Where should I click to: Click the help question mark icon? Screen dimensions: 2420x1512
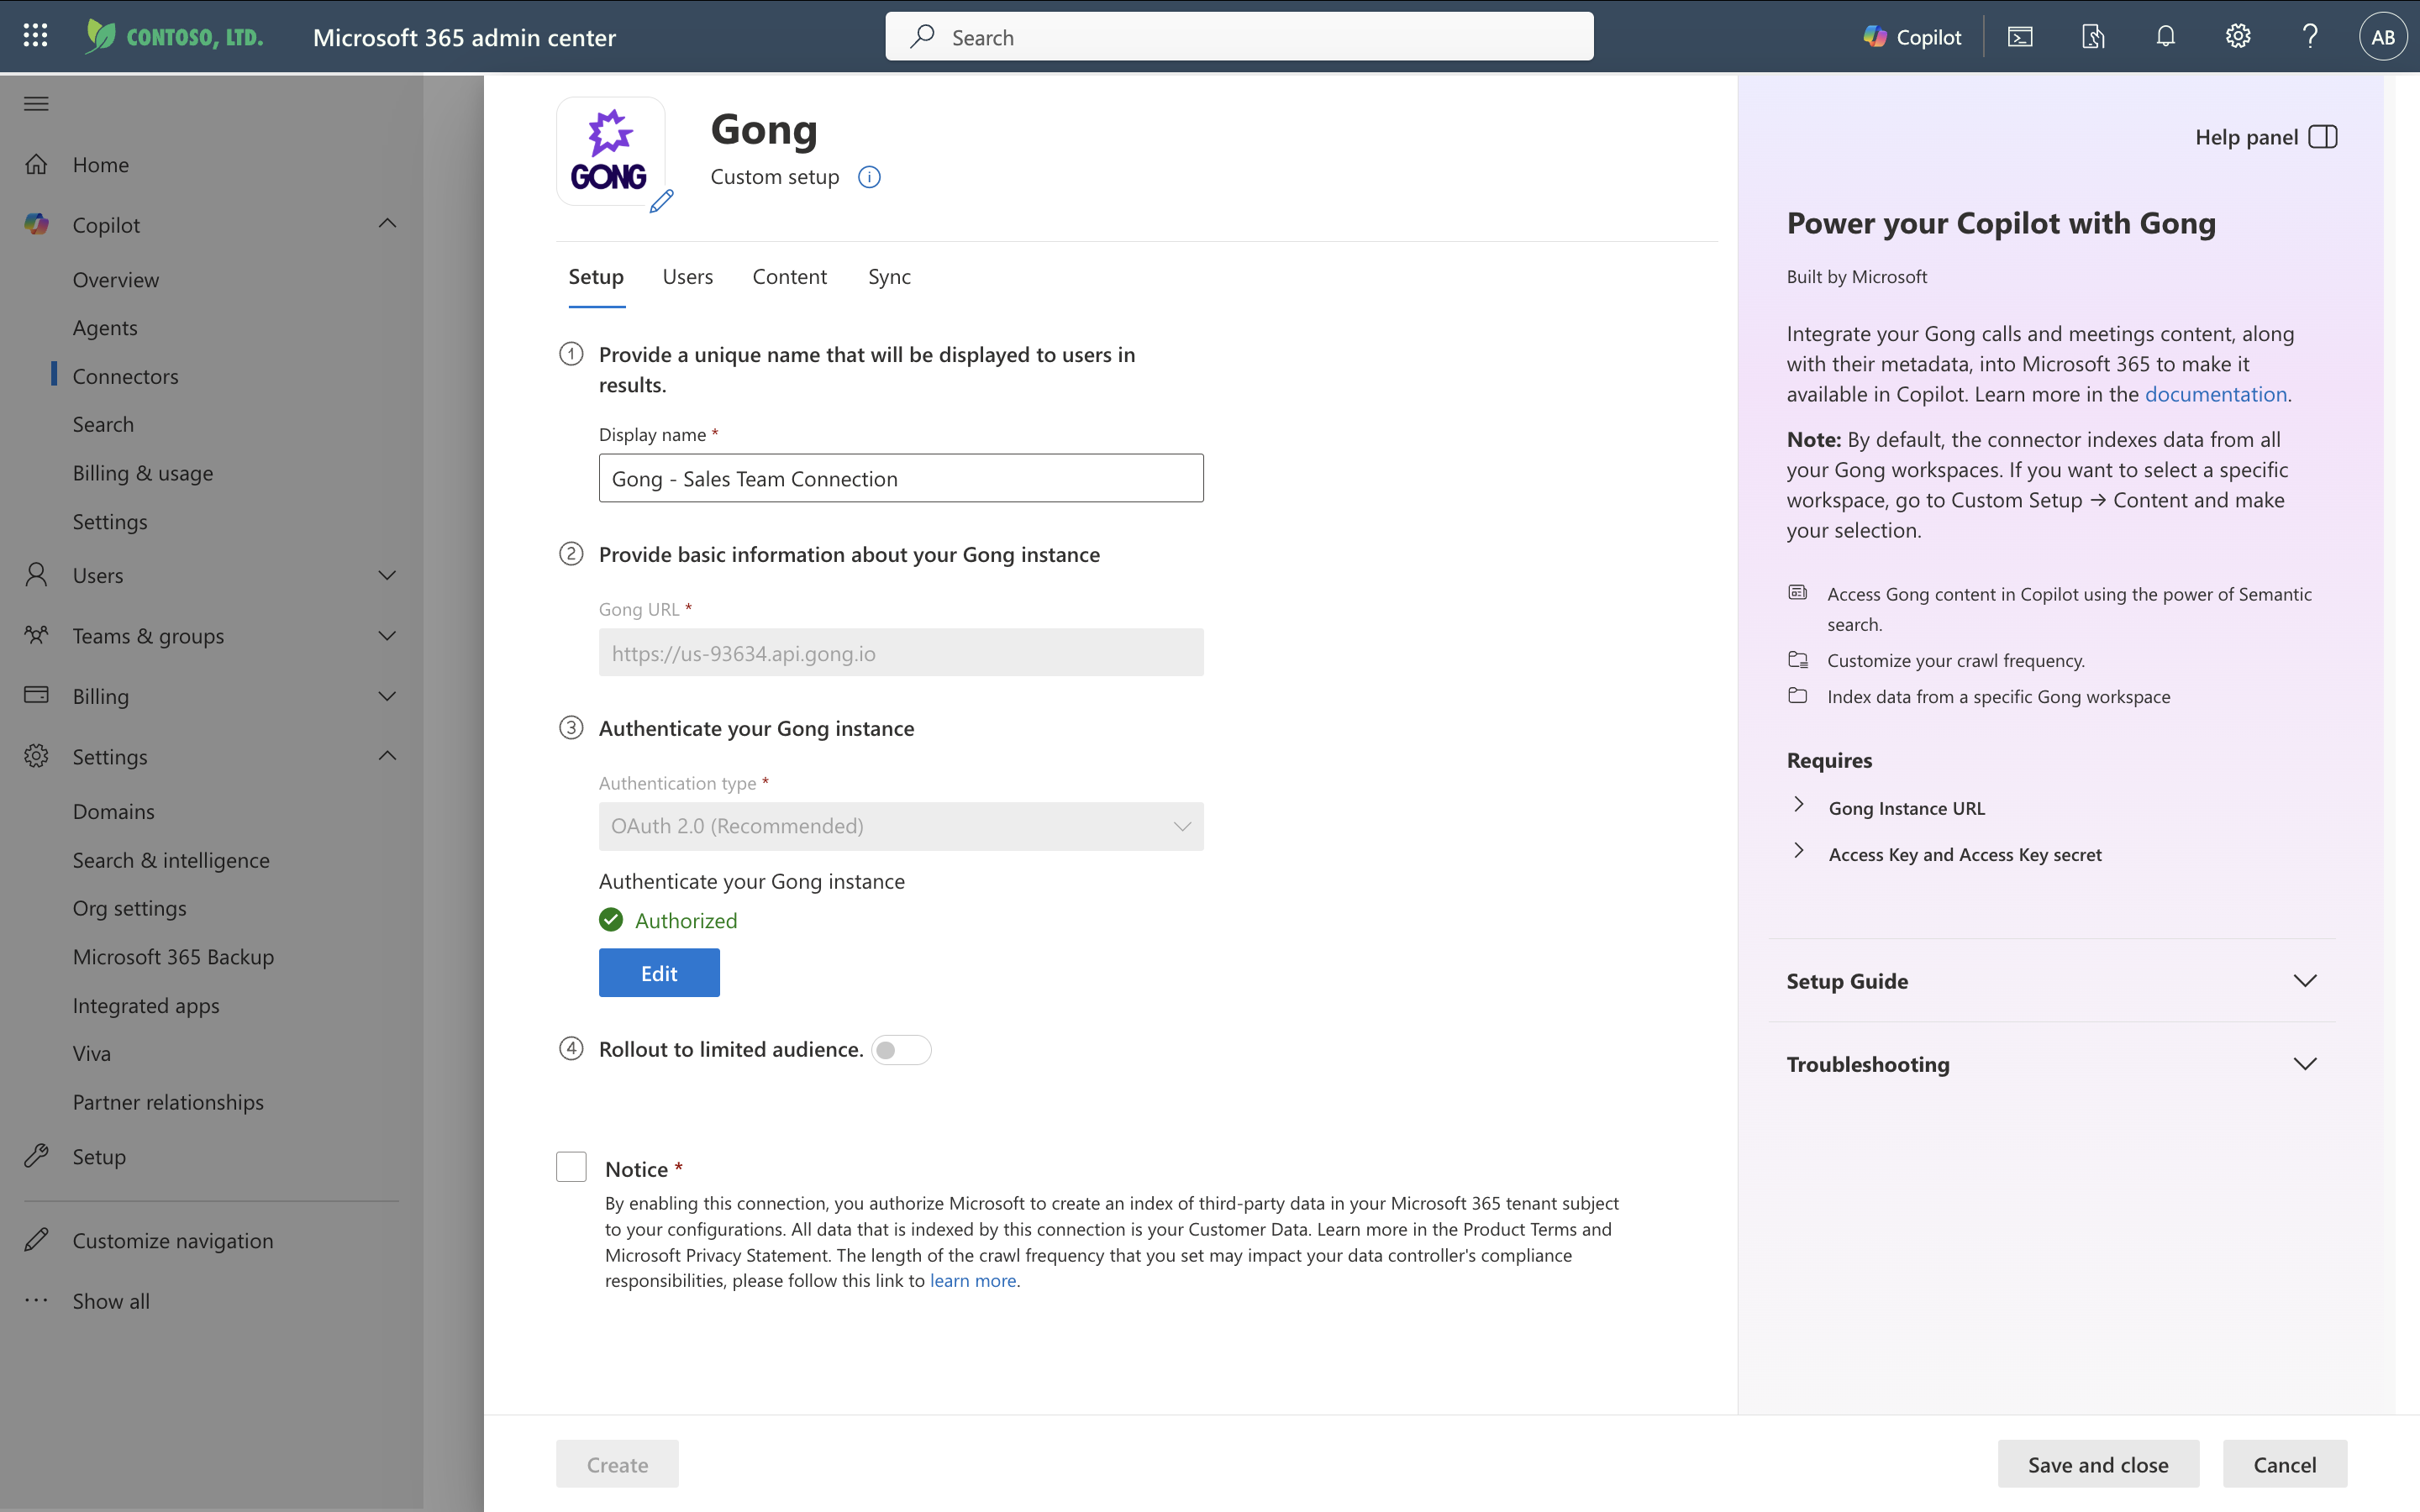pyautogui.click(x=2310, y=36)
